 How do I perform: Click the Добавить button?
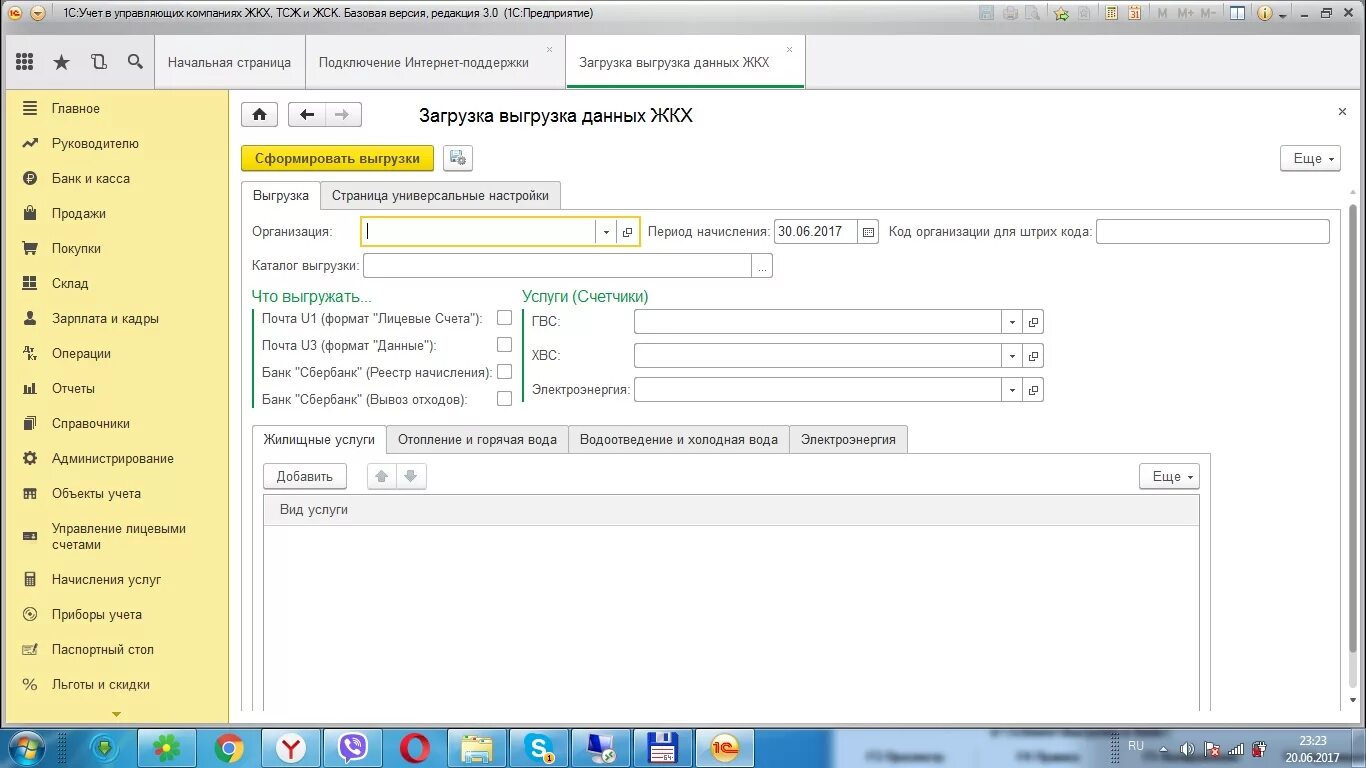pyautogui.click(x=305, y=476)
